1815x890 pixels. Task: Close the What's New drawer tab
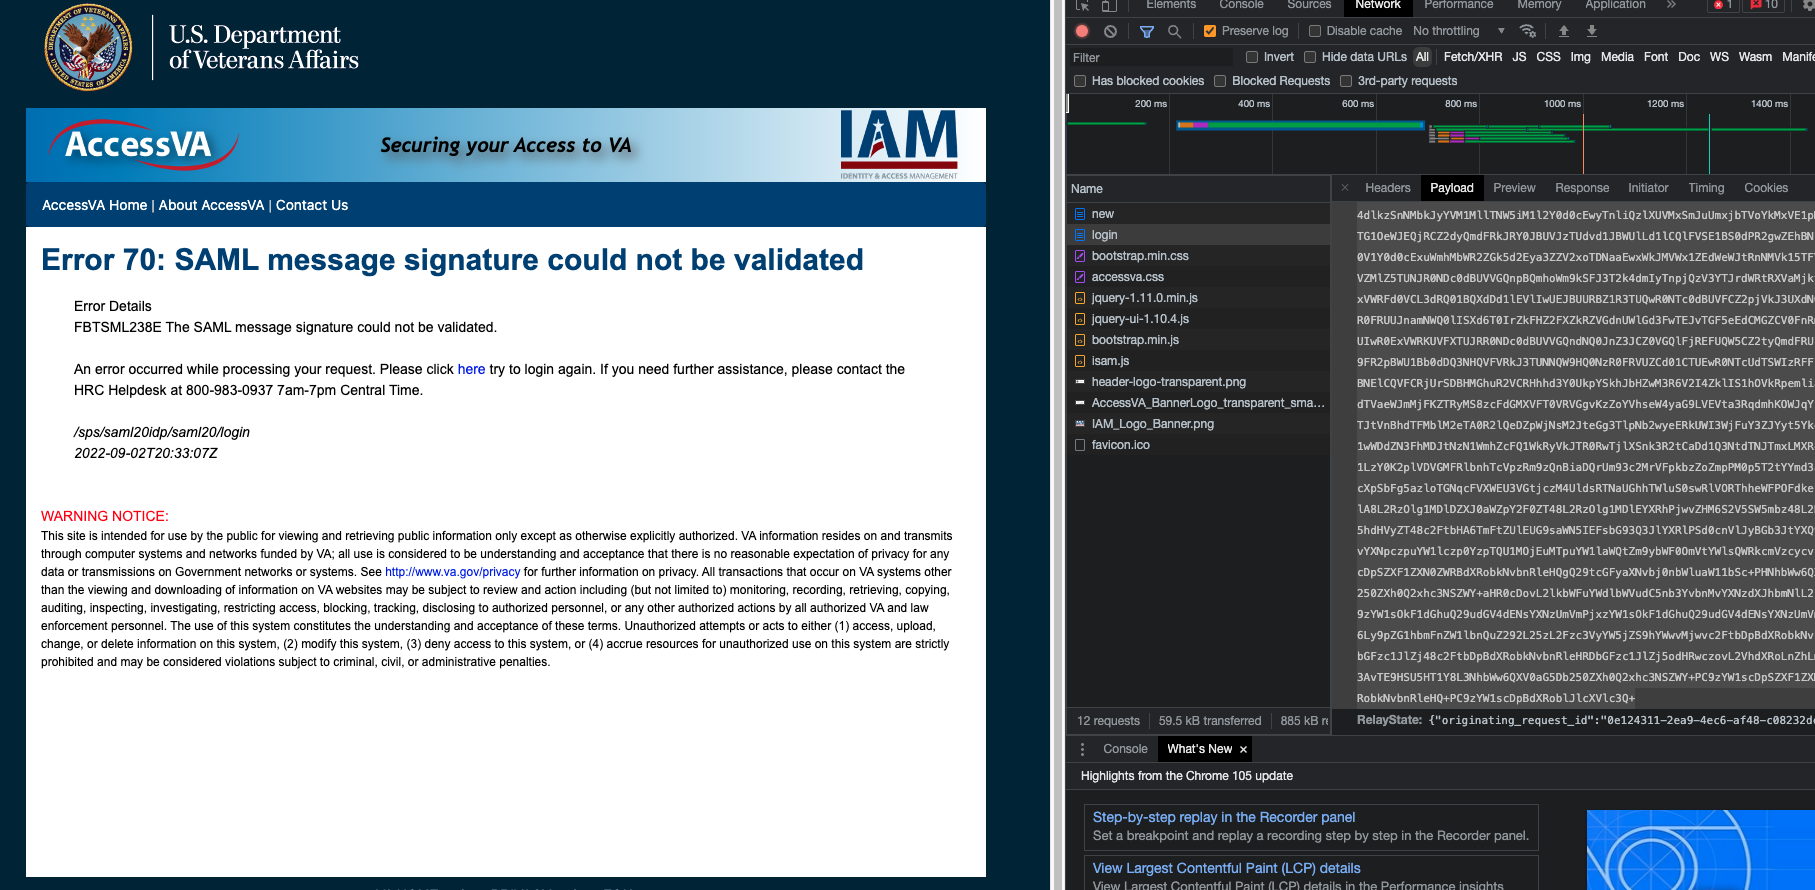(x=1243, y=749)
